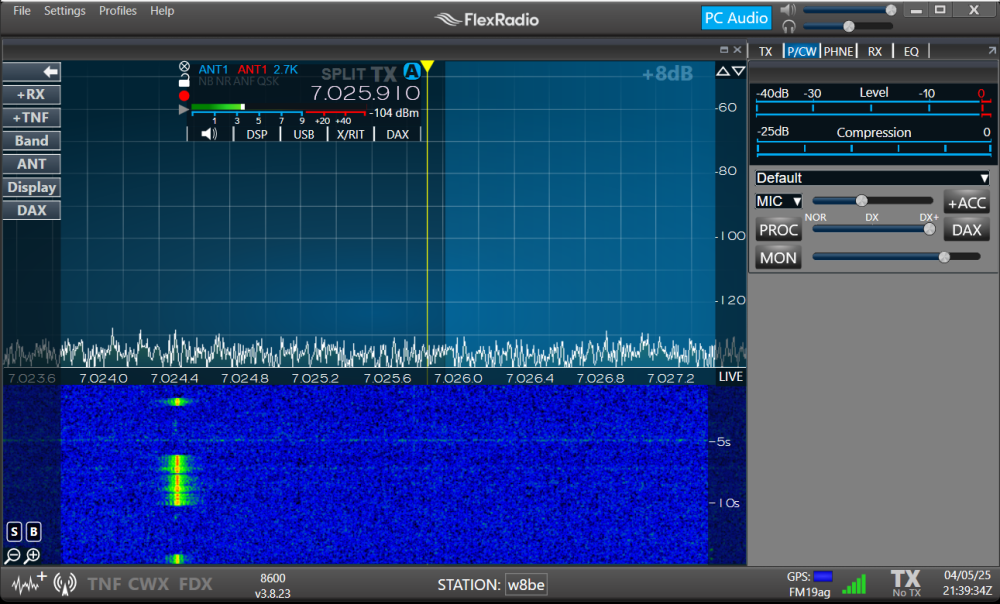Toggle the PROC speech processor
The image size is (1000, 604).
(779, 230)
